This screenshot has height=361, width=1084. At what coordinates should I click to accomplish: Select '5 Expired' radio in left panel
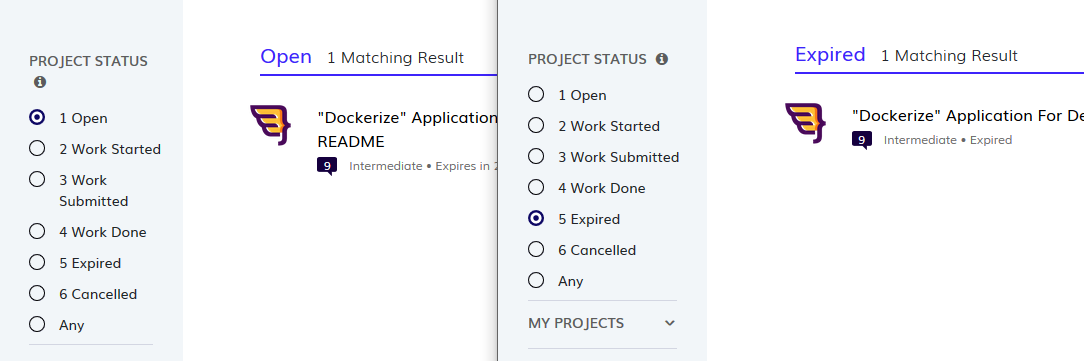[37, 262]
